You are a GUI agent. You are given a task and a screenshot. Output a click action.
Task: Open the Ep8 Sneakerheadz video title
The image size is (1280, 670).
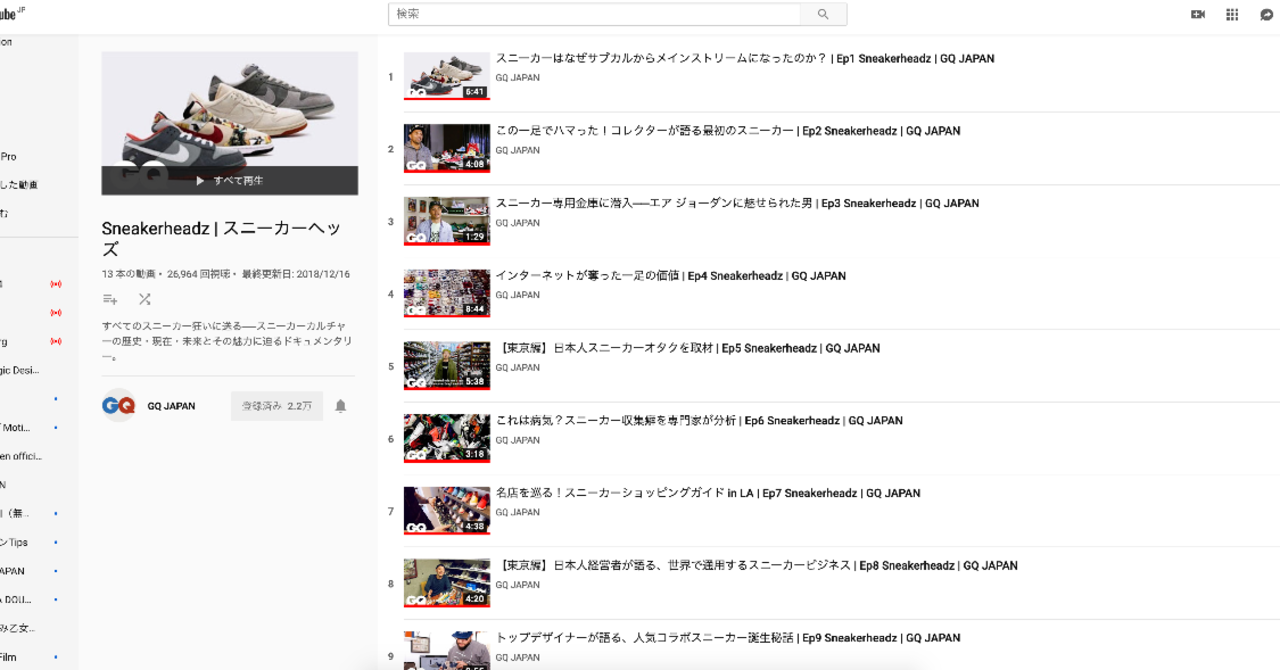tap(757, 566)
